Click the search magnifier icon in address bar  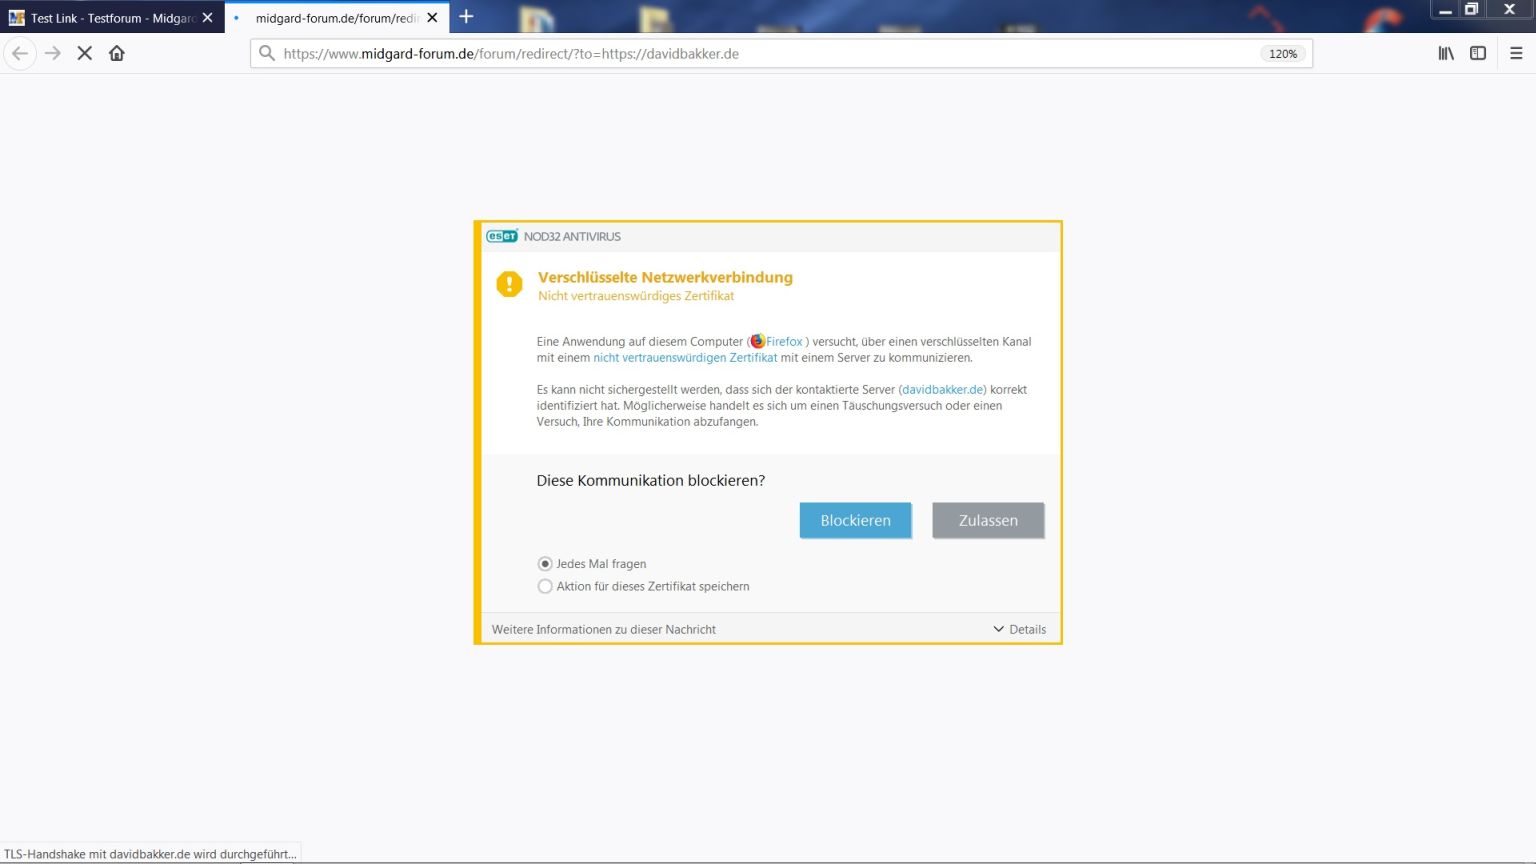[266, 53]
